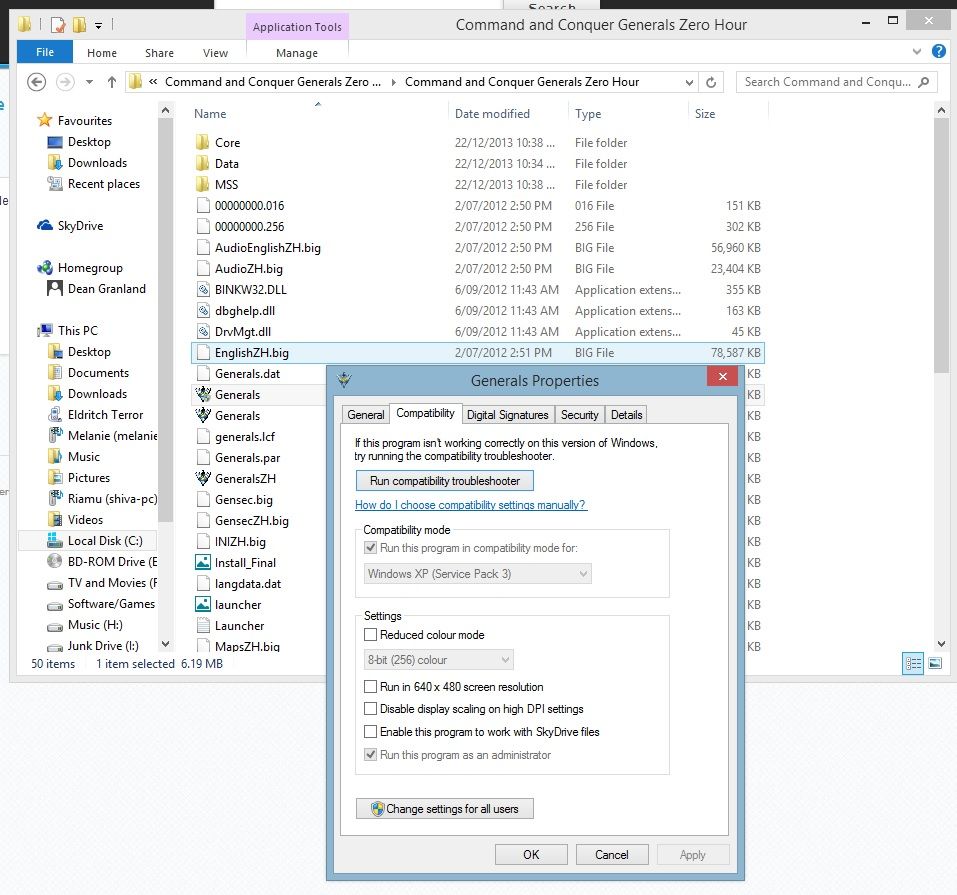Click the This PC computer icon
957x895 pixels.
click(45, 330)
